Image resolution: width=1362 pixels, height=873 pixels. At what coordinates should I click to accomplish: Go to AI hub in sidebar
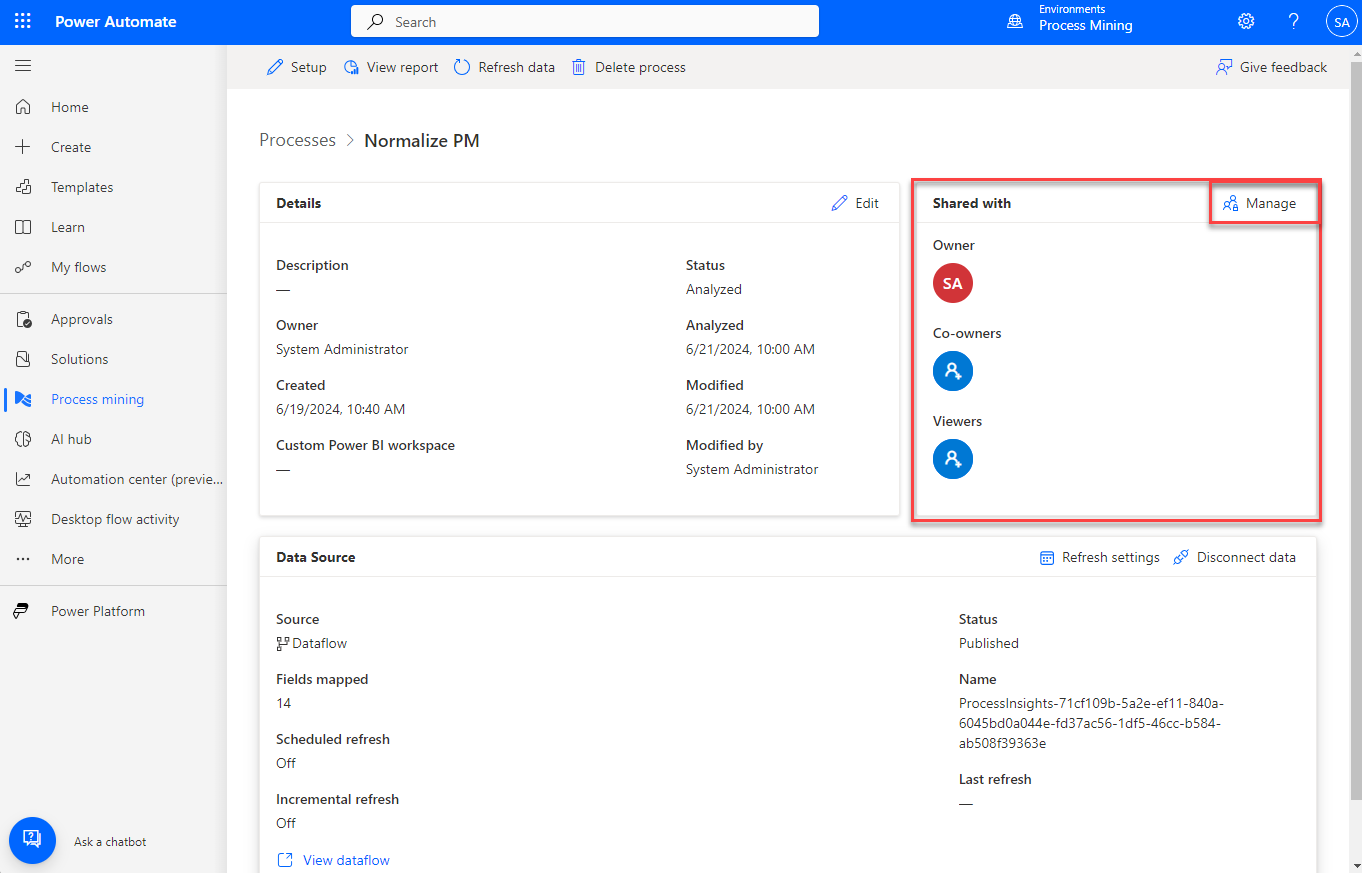71,439
